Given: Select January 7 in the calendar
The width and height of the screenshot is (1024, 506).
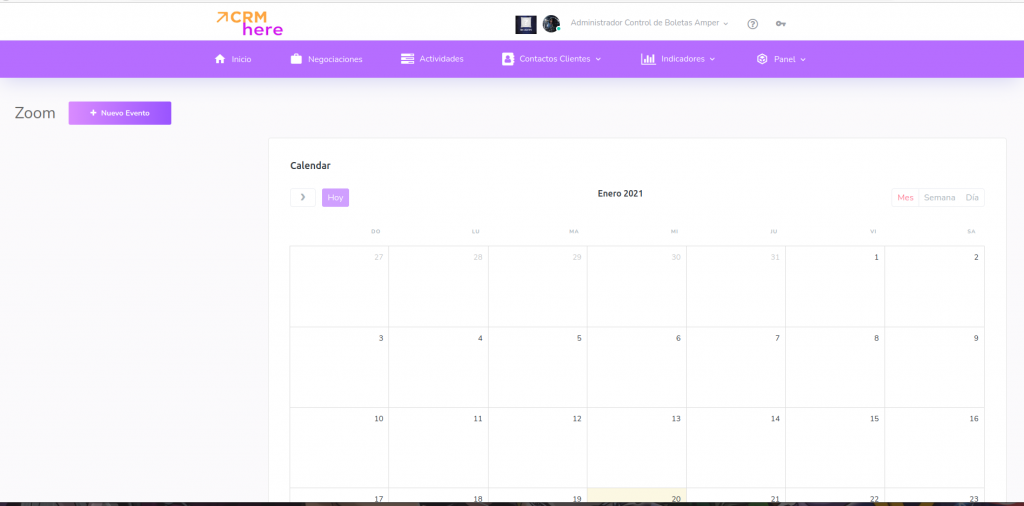Looking at the screenshot, I should click(x=736, y=368).
